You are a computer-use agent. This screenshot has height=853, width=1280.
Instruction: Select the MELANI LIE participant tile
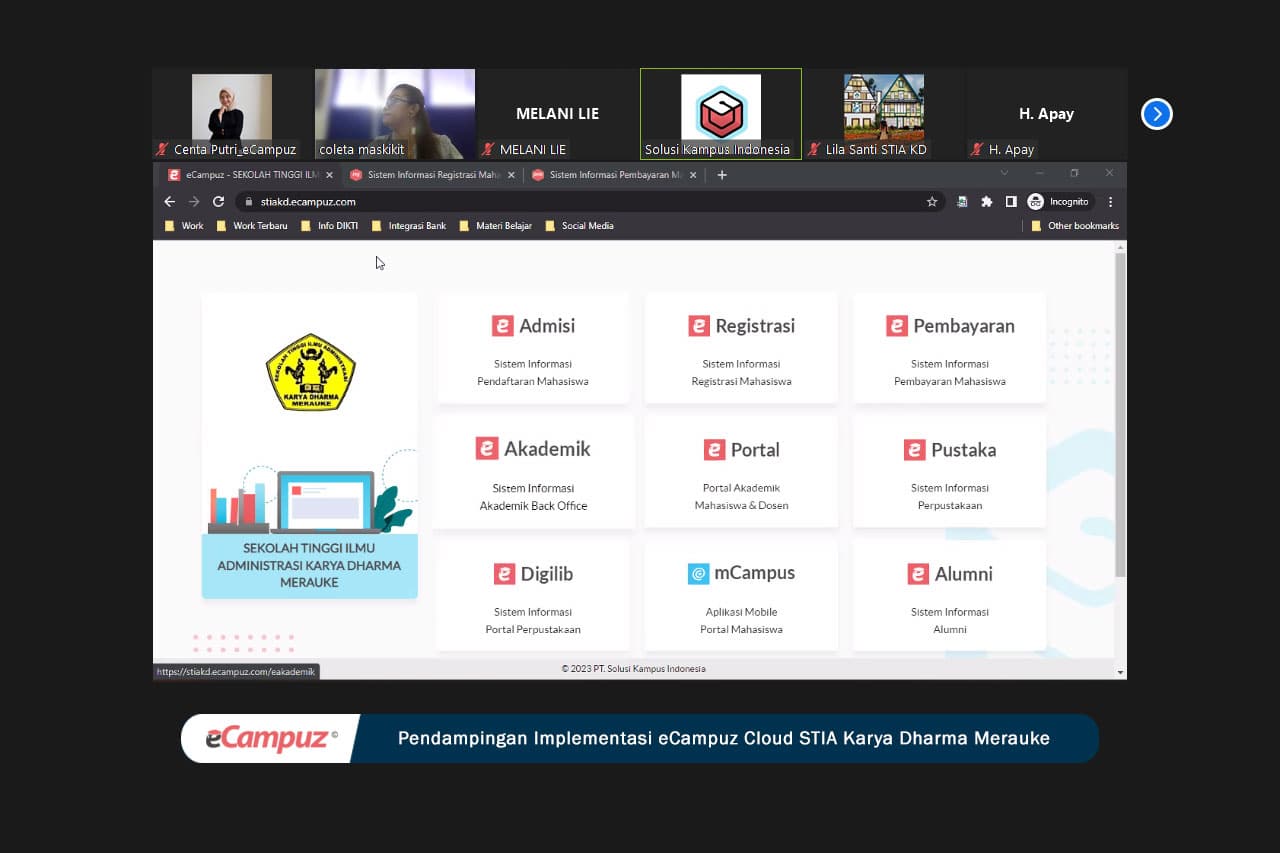point(557,114)
